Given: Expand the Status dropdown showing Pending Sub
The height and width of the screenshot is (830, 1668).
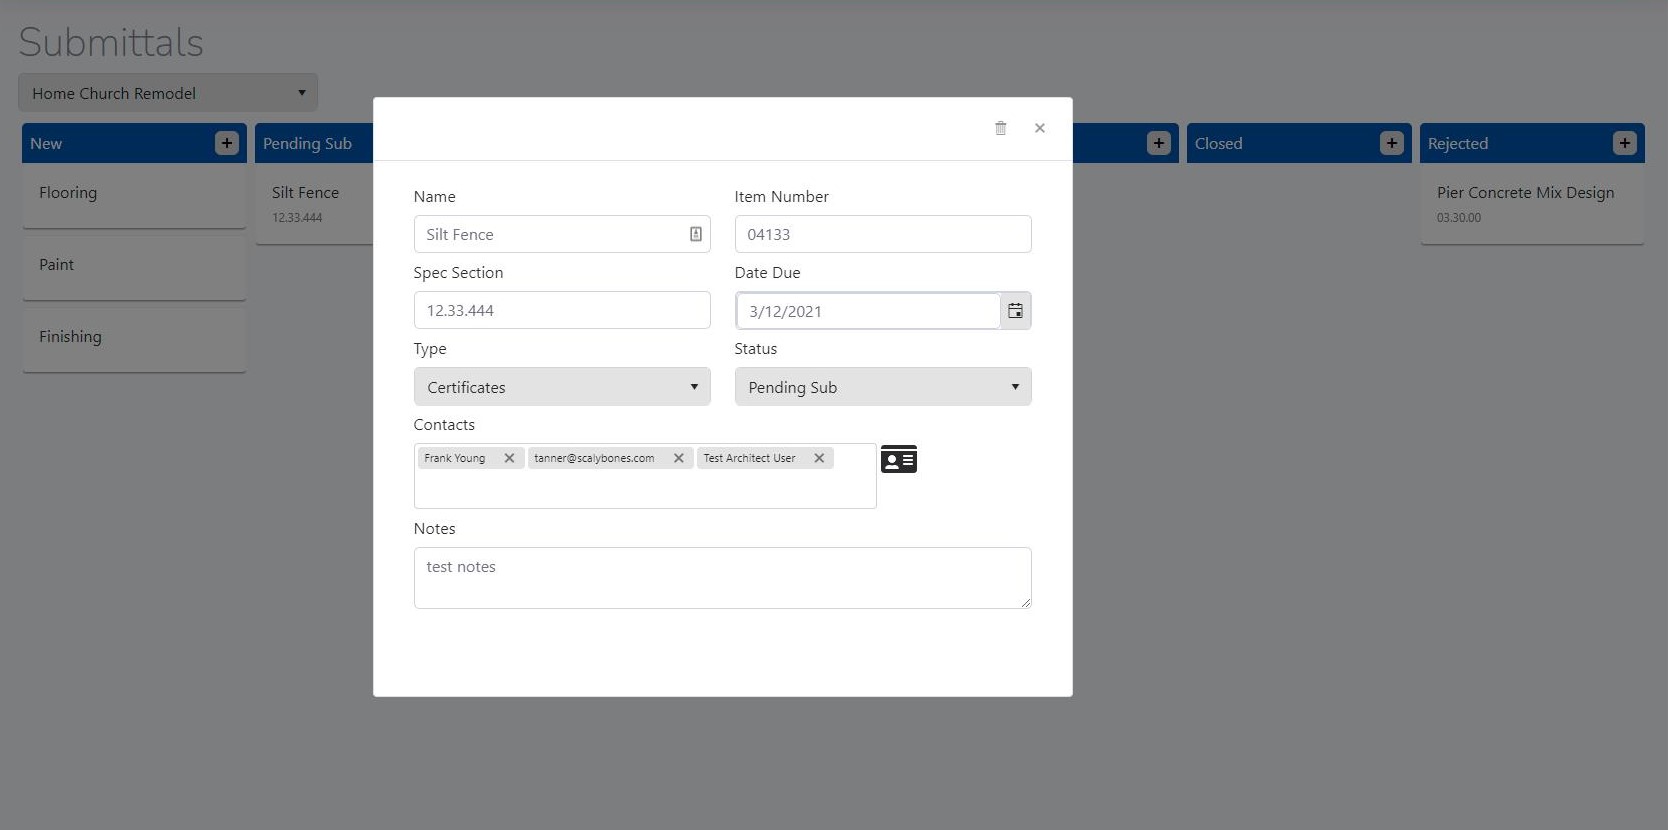Looking at the screenshot, I should [x=882, y=387].
